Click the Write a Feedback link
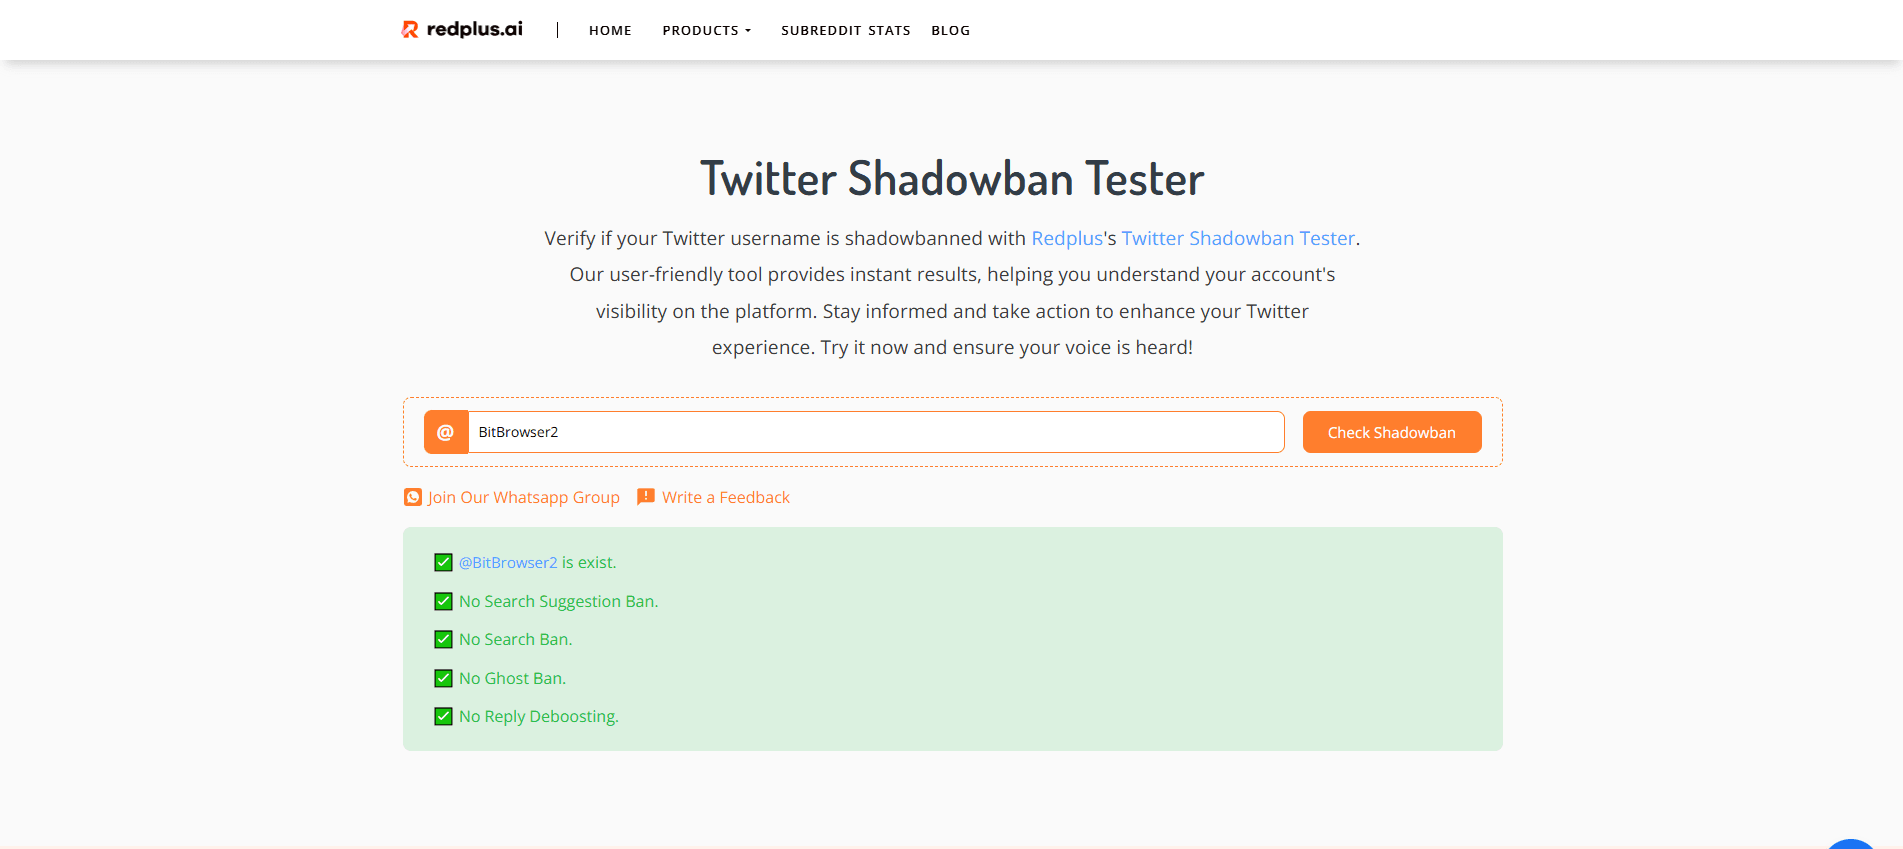 (x=725, y=497)
